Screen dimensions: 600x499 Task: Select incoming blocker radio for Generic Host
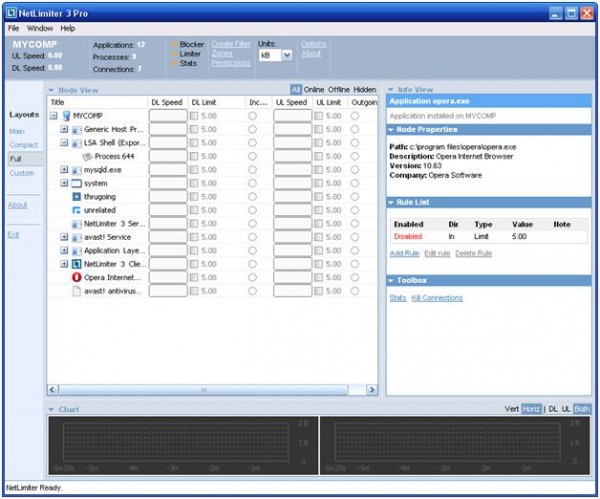pyautogui.click(x=253, y=129)
